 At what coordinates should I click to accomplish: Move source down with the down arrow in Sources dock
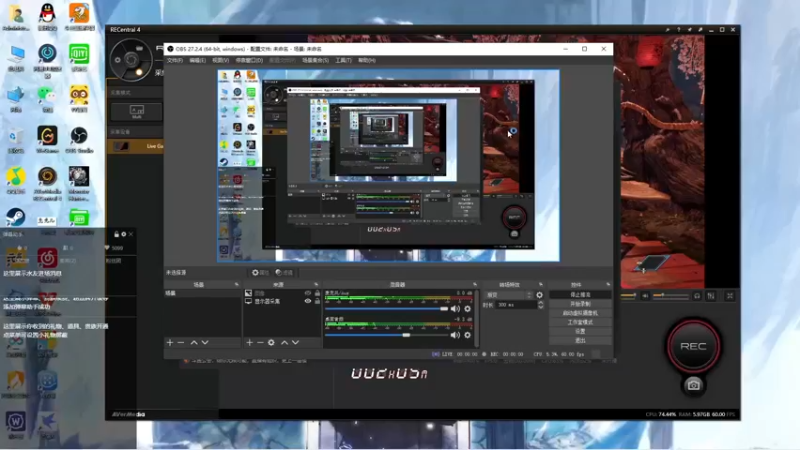[295, 342]
